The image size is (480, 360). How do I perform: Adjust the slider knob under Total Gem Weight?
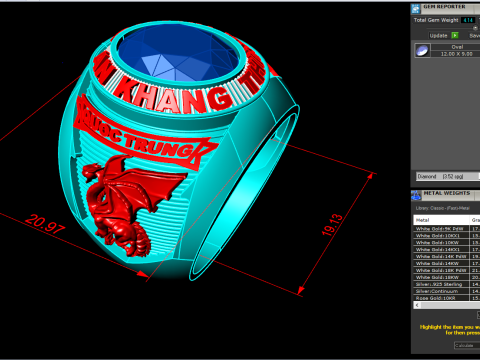tap(475, 28)
